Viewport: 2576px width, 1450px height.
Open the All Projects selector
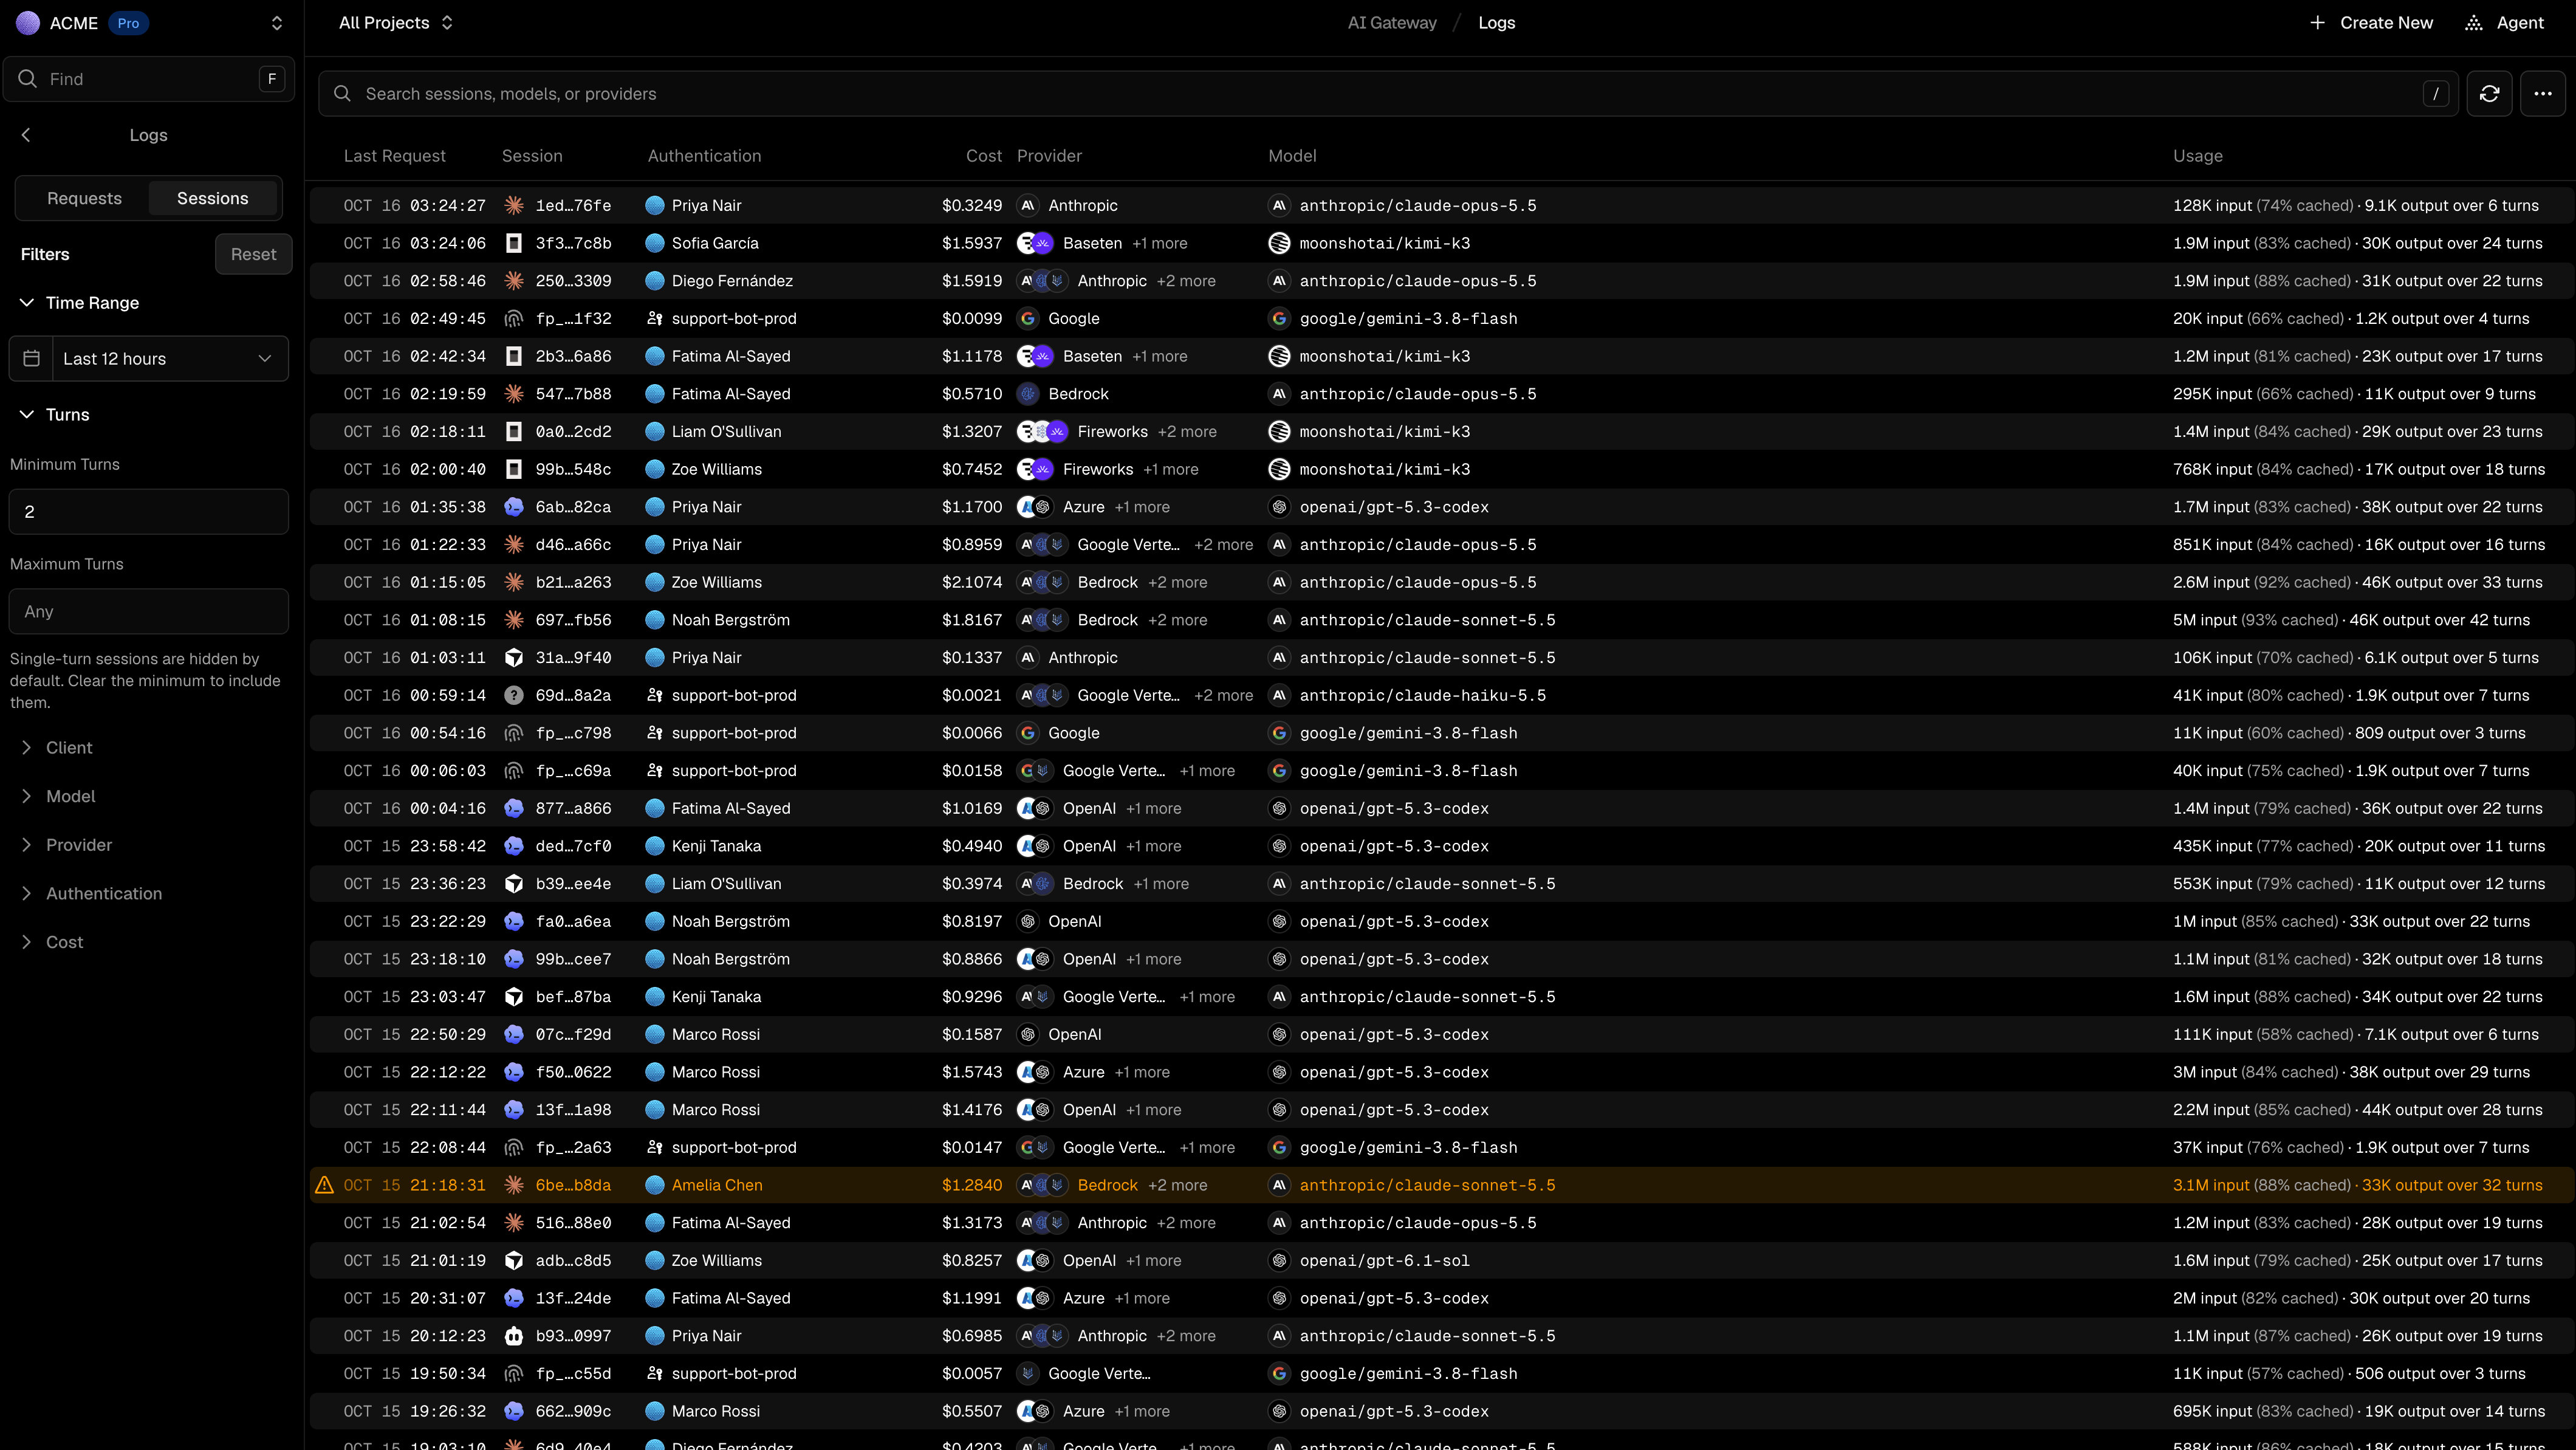(396, 23)
